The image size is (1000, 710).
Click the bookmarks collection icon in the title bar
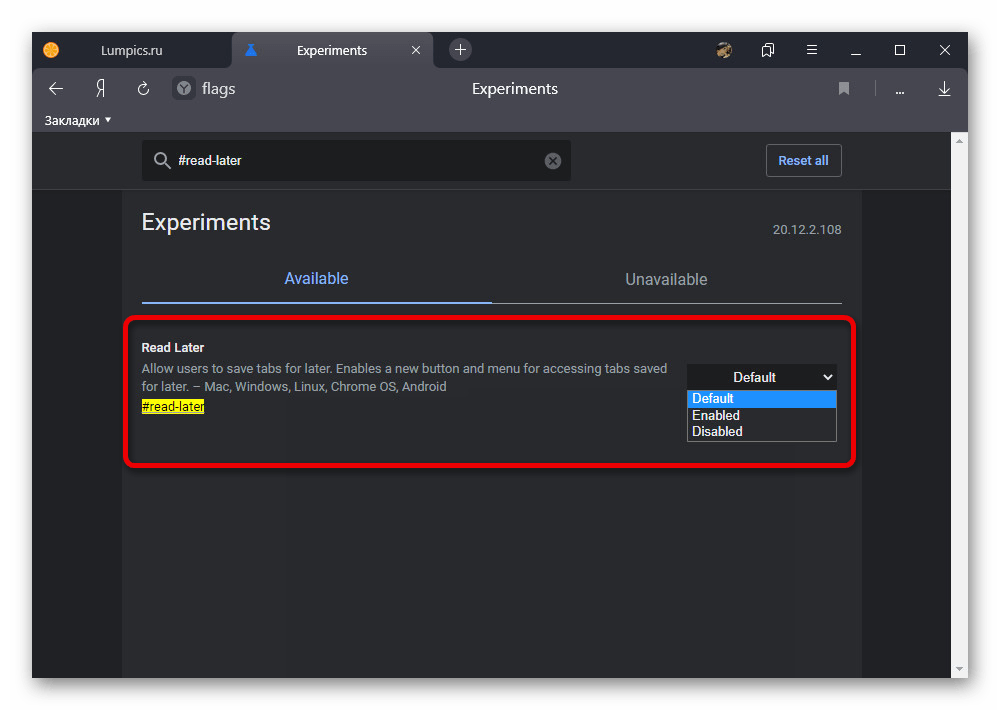(x=768, y=50)
